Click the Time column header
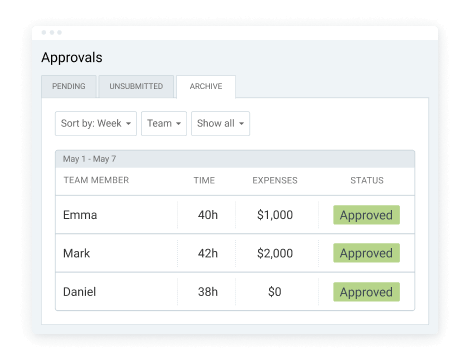This screenshot has height=360, width=470. pos(204,180)
